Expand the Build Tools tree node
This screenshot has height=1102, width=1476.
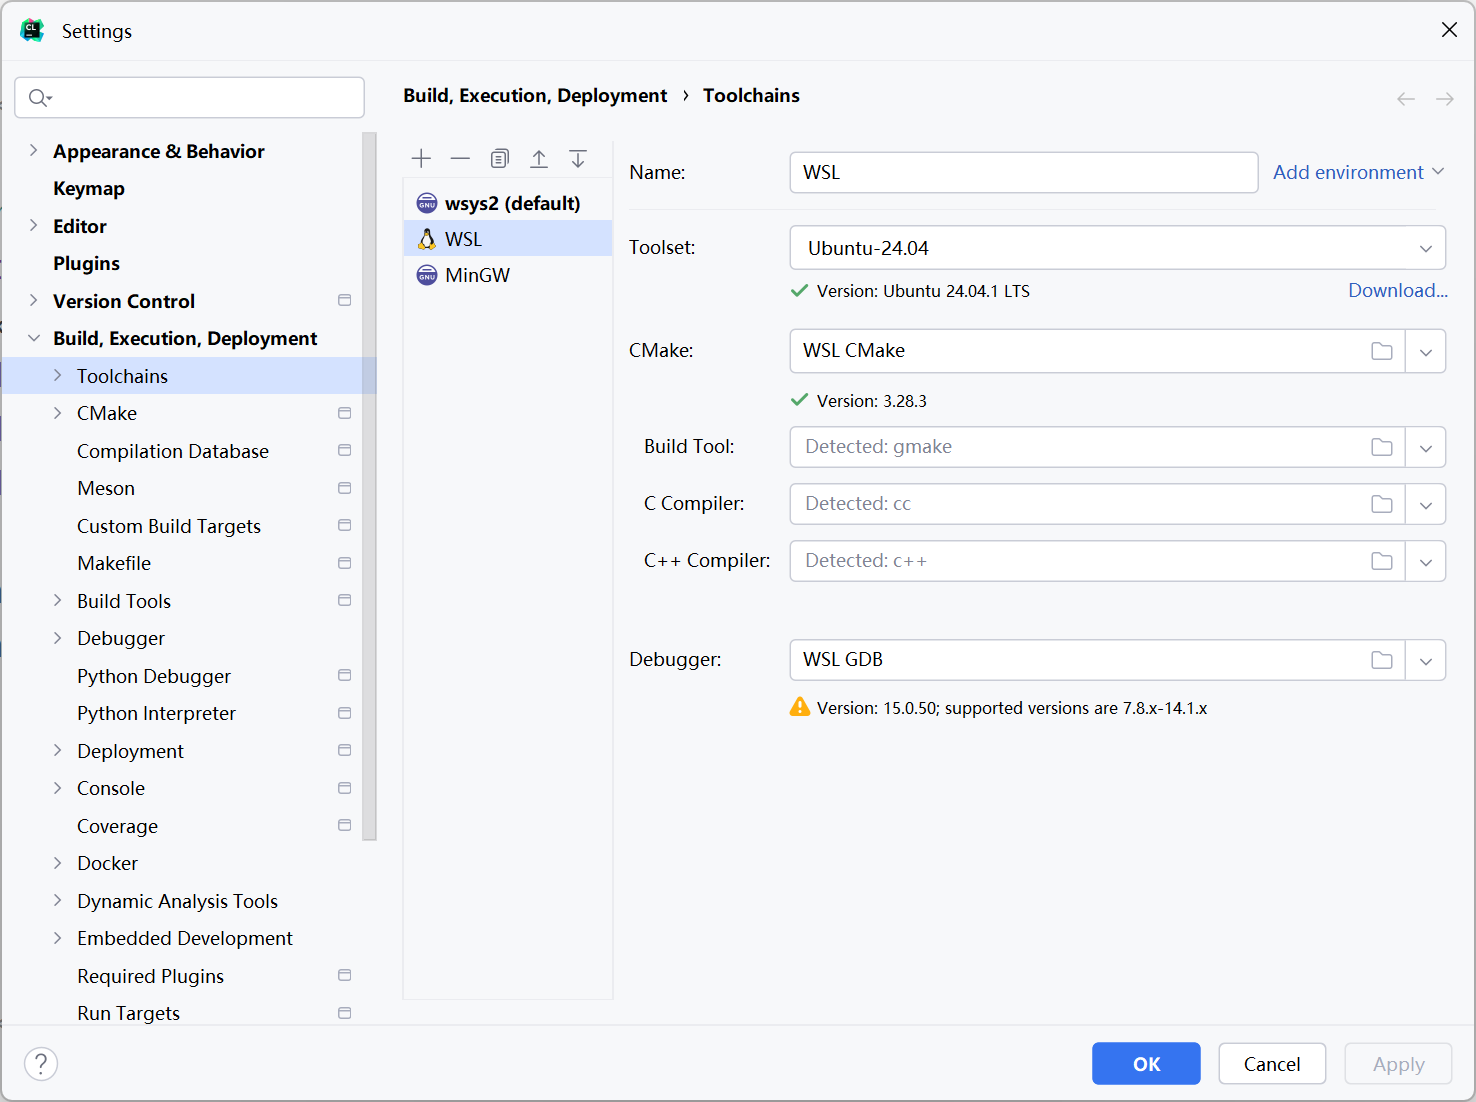click(x=57, y=600)
